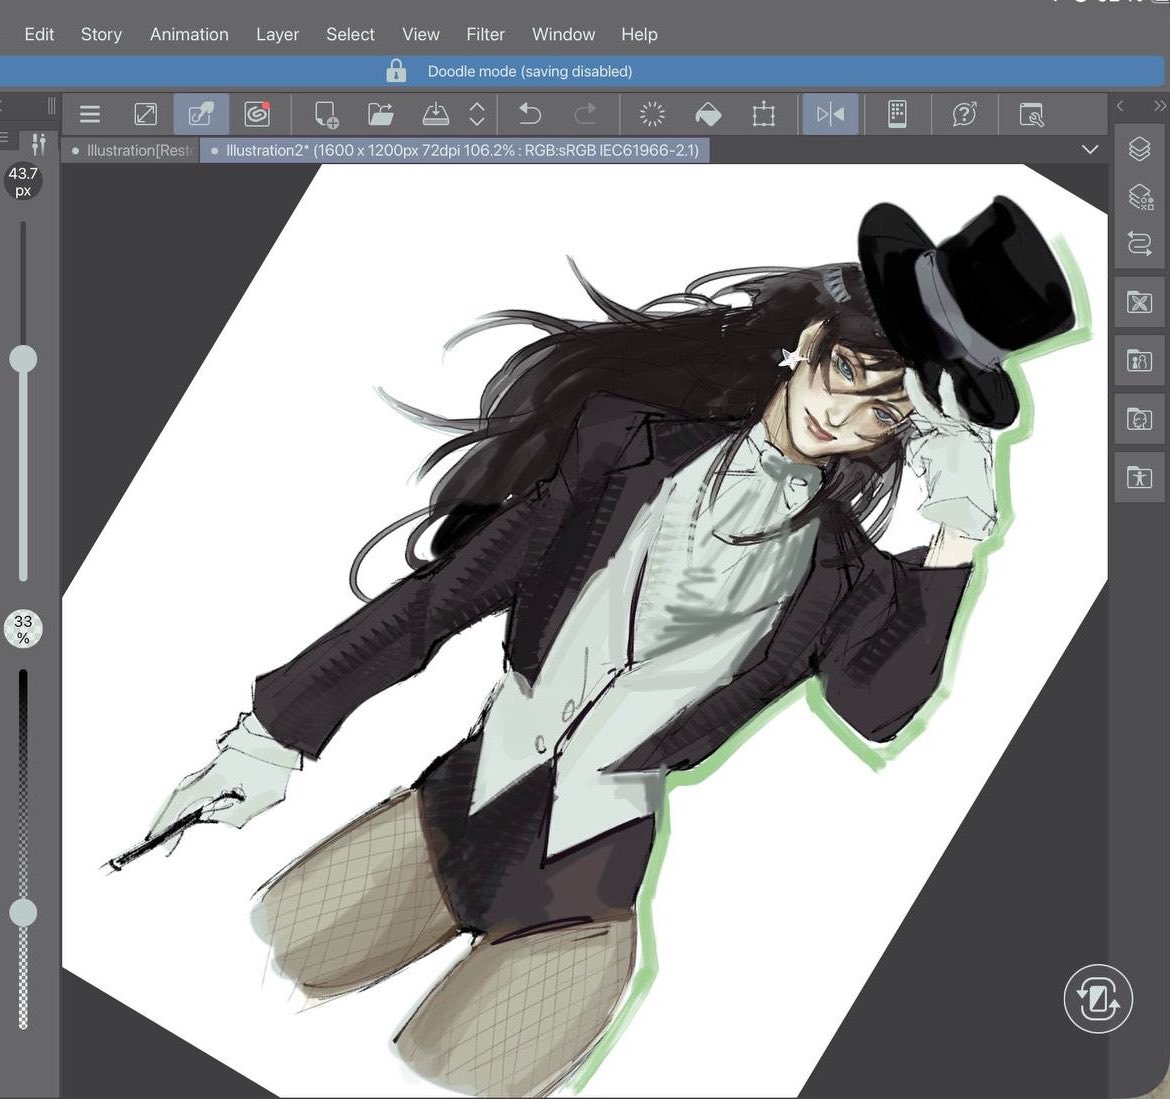The image size is (1170, 1099).
Task: Open the face material folder icon
Action: tap(1139, 419)
